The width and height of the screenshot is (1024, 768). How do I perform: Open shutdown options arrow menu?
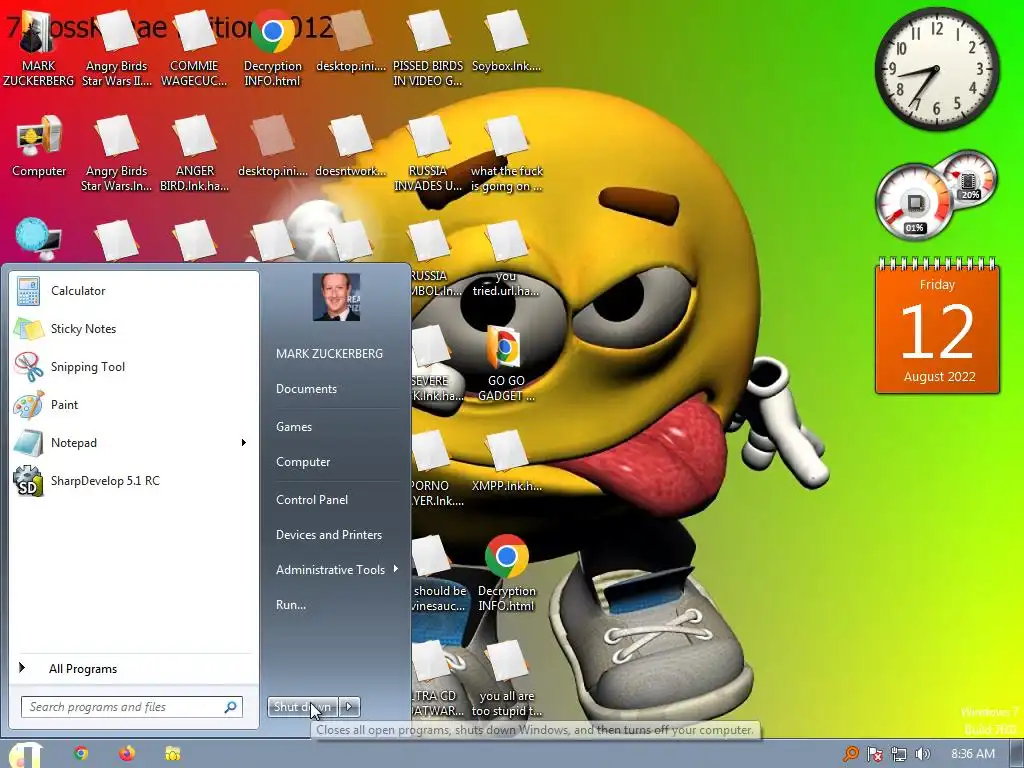(349, 707)
